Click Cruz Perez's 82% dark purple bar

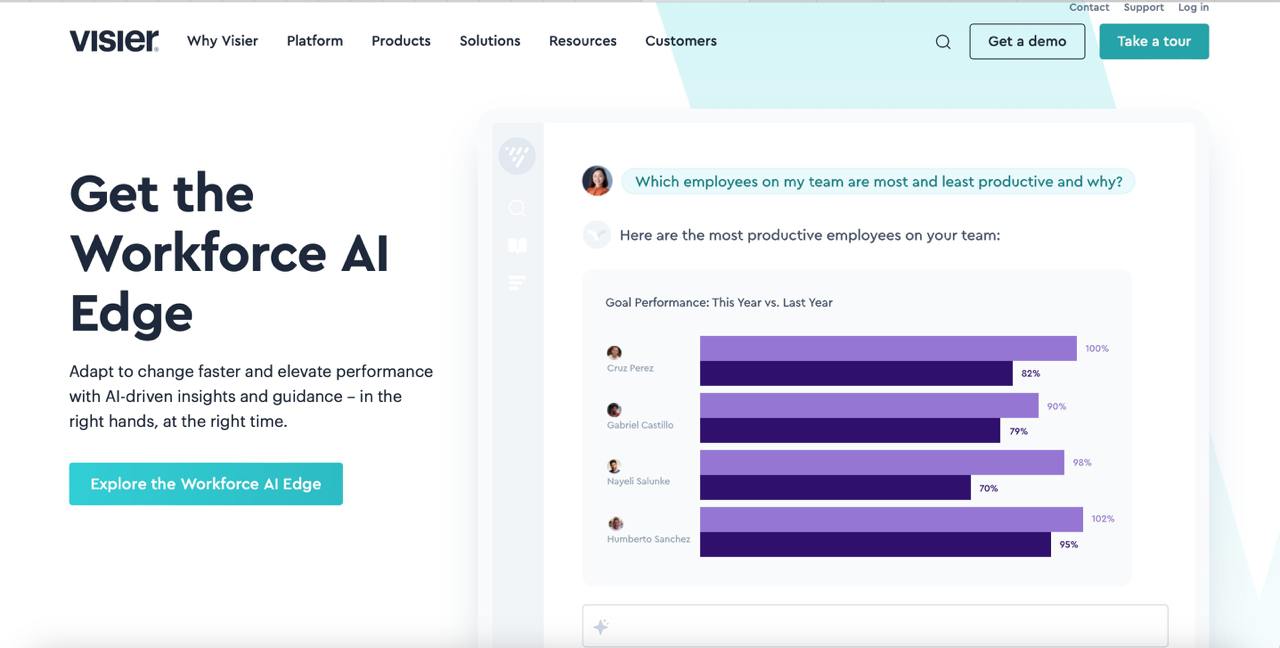point(856,373)
